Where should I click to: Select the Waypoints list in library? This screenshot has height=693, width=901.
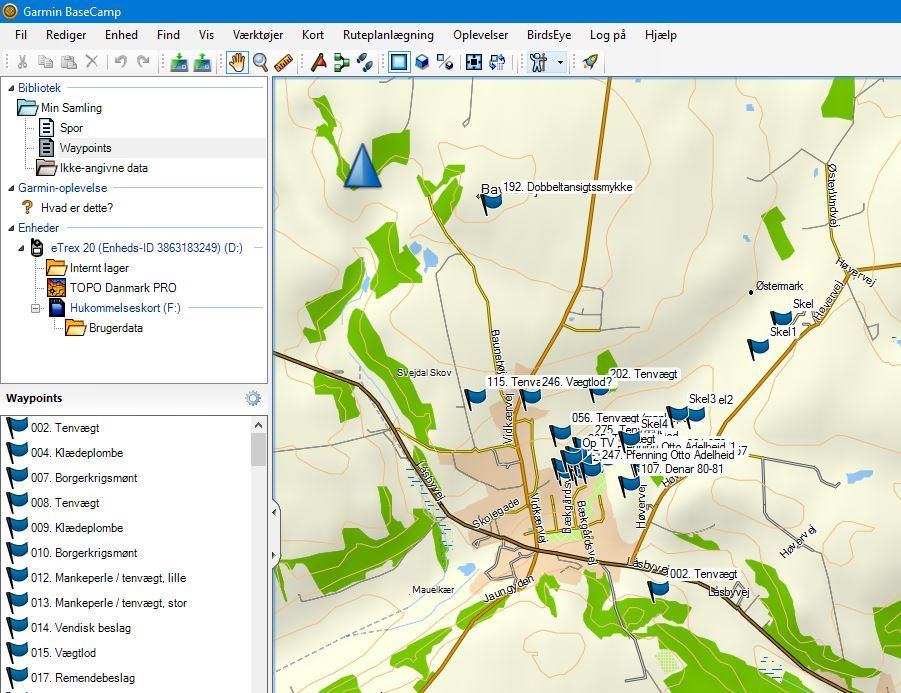point(86,148)
